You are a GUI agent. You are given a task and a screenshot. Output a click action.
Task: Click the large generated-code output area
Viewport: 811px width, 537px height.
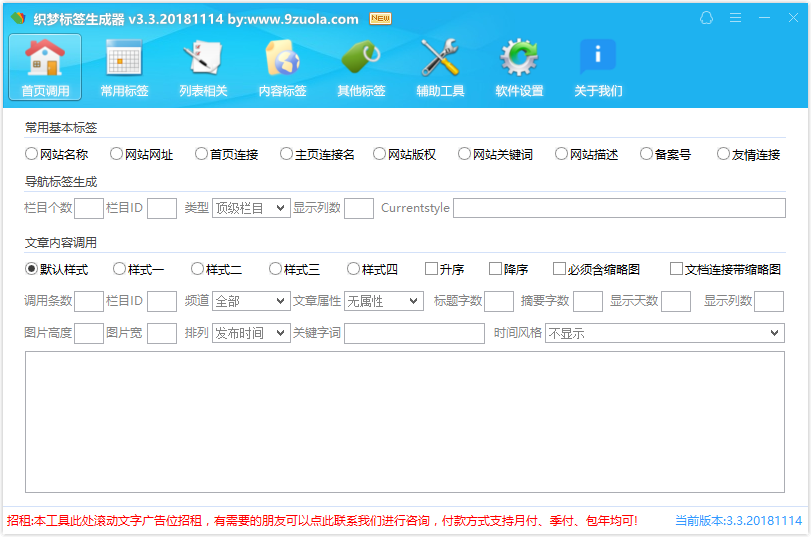coord(405,422)
